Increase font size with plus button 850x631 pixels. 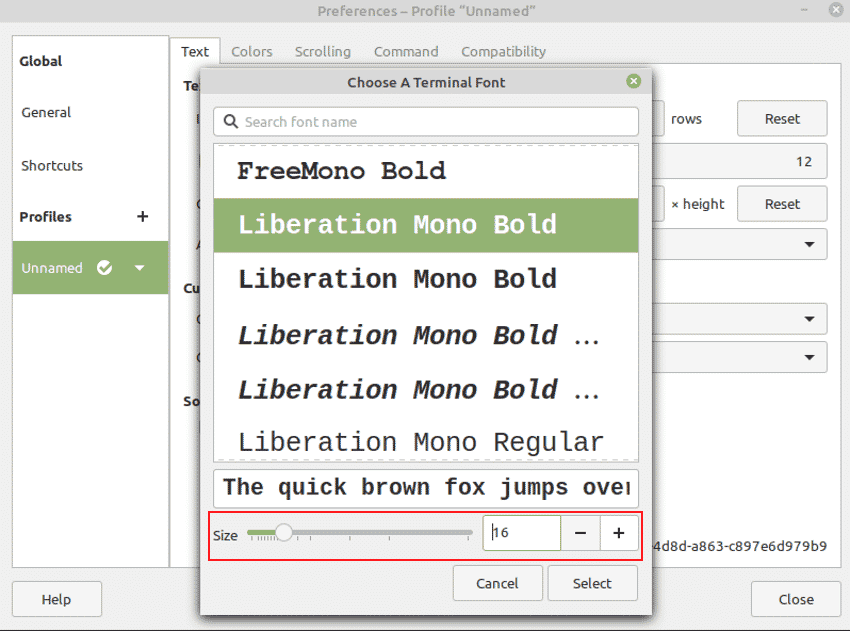click(x=619, y=533)
